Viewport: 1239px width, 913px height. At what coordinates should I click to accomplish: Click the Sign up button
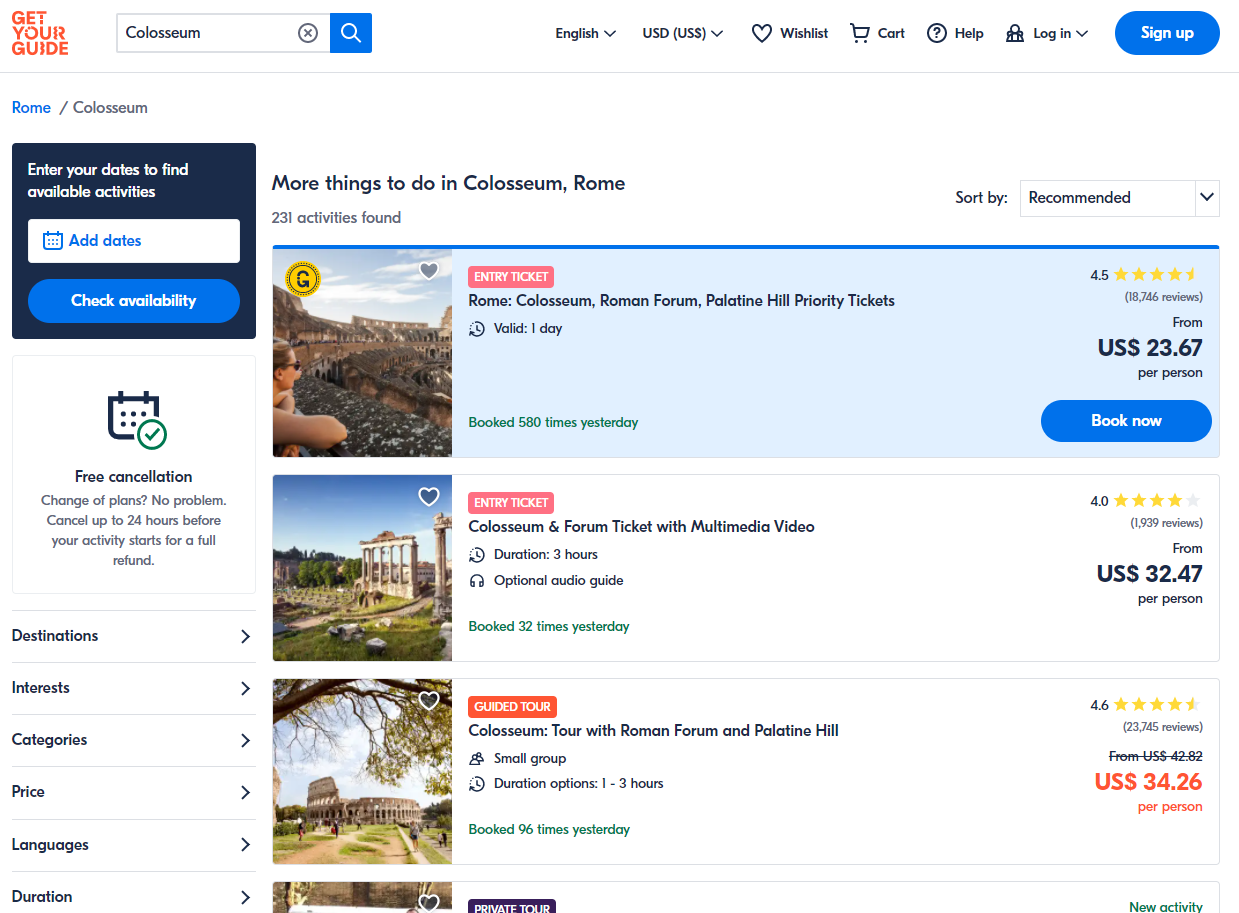[1167, 33]
